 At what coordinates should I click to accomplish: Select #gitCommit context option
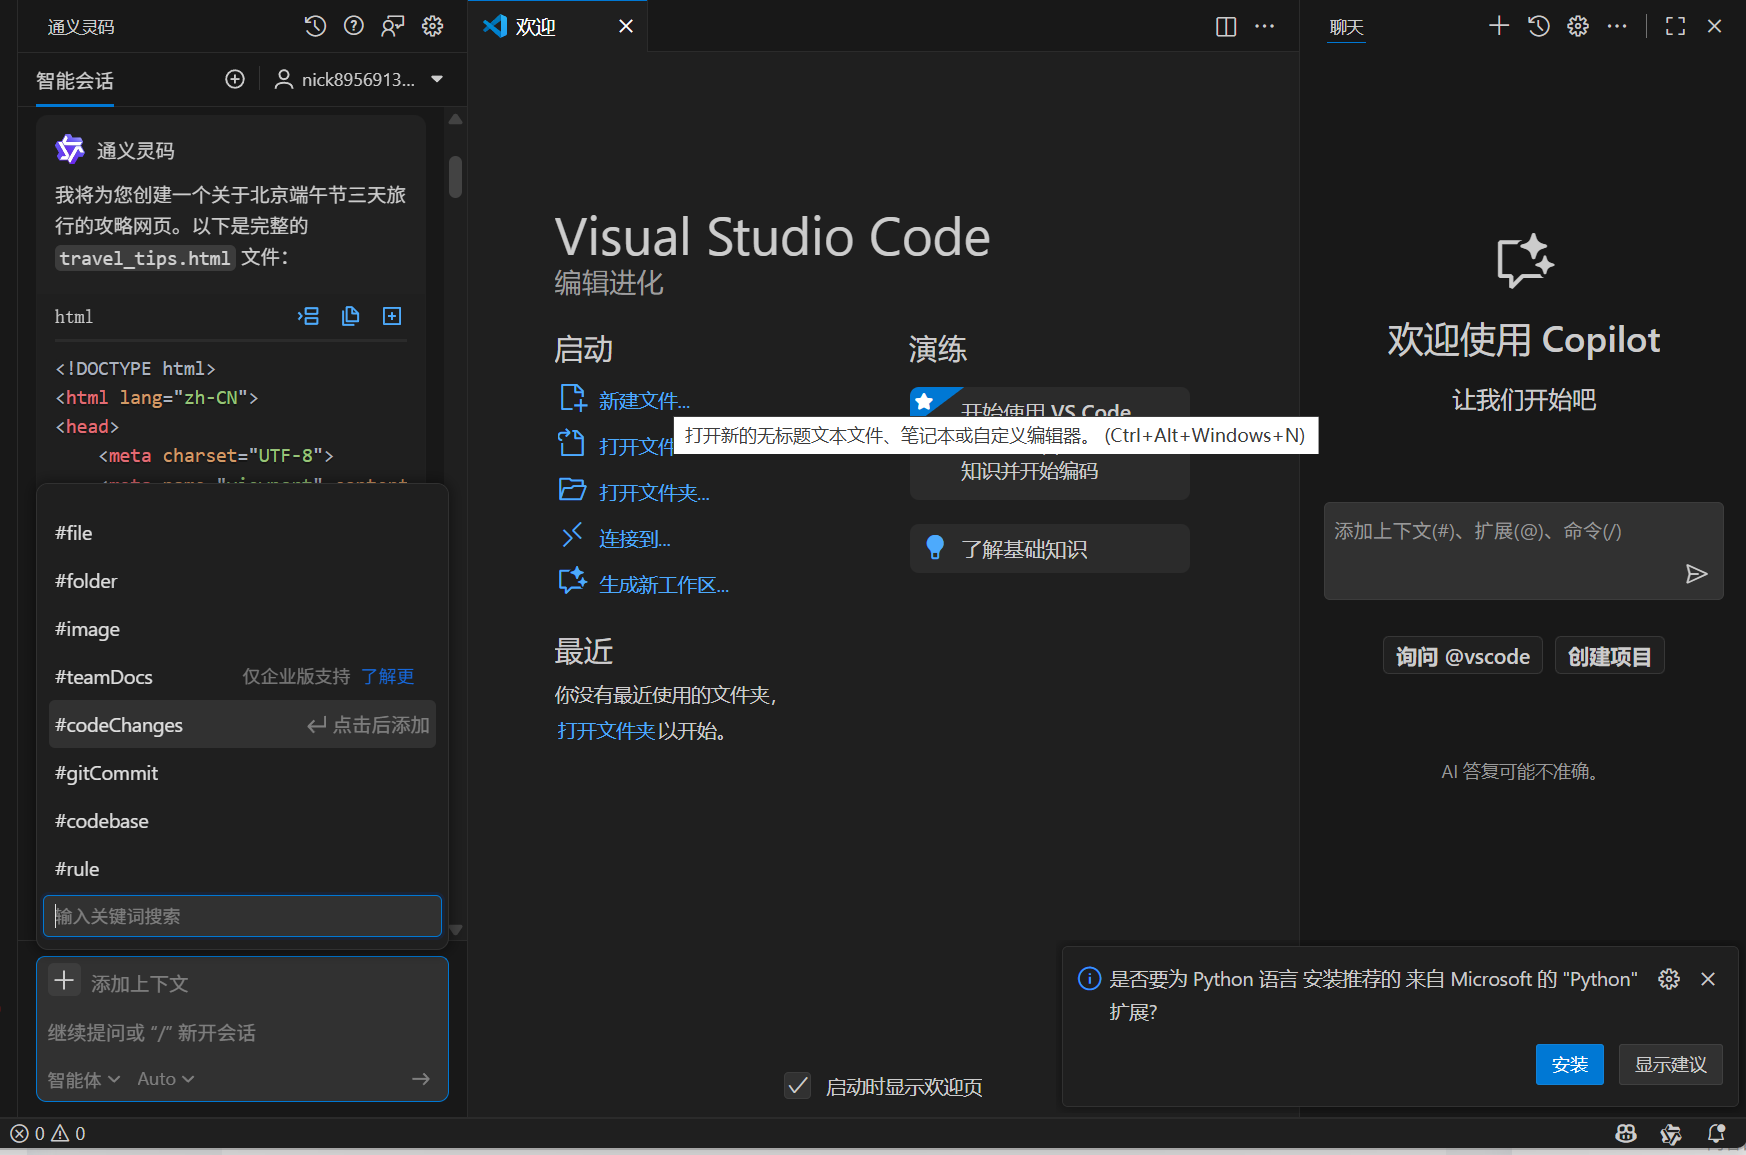point(242,773)
